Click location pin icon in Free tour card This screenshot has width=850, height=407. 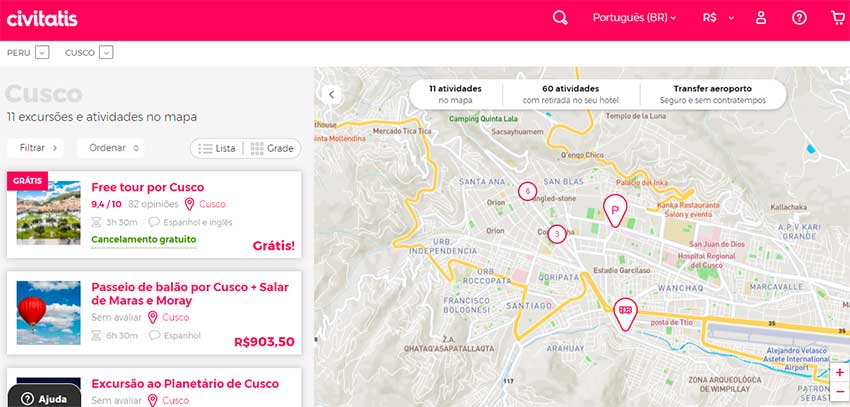(x=189, y=204)
